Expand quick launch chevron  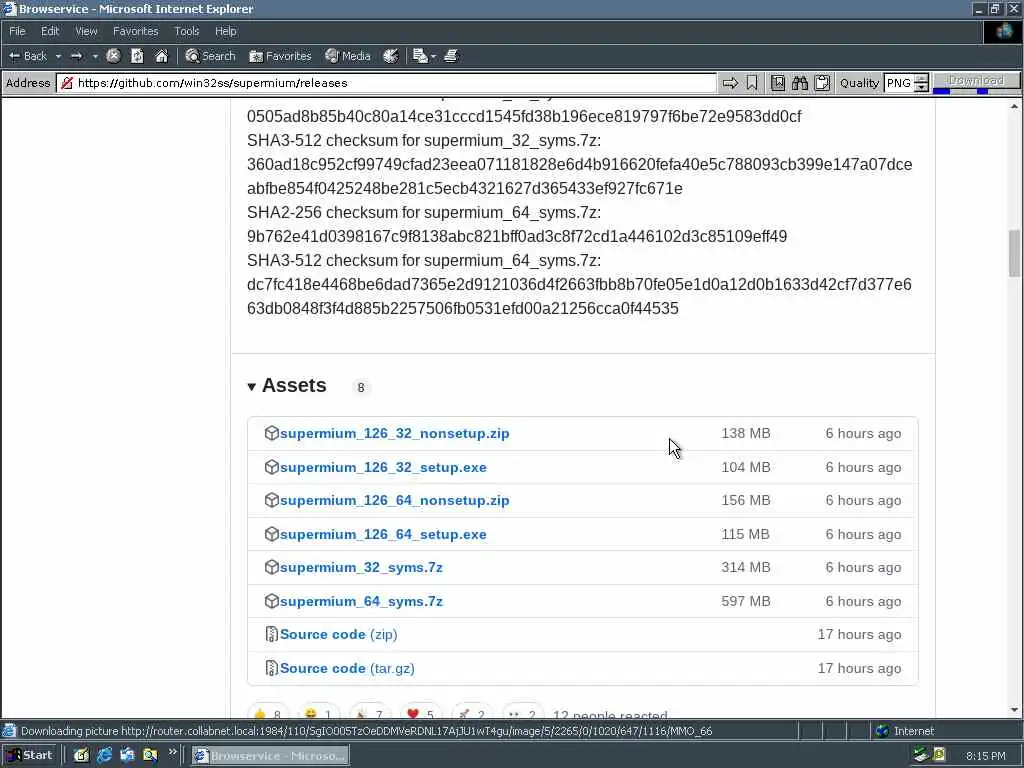click(172, 752)
